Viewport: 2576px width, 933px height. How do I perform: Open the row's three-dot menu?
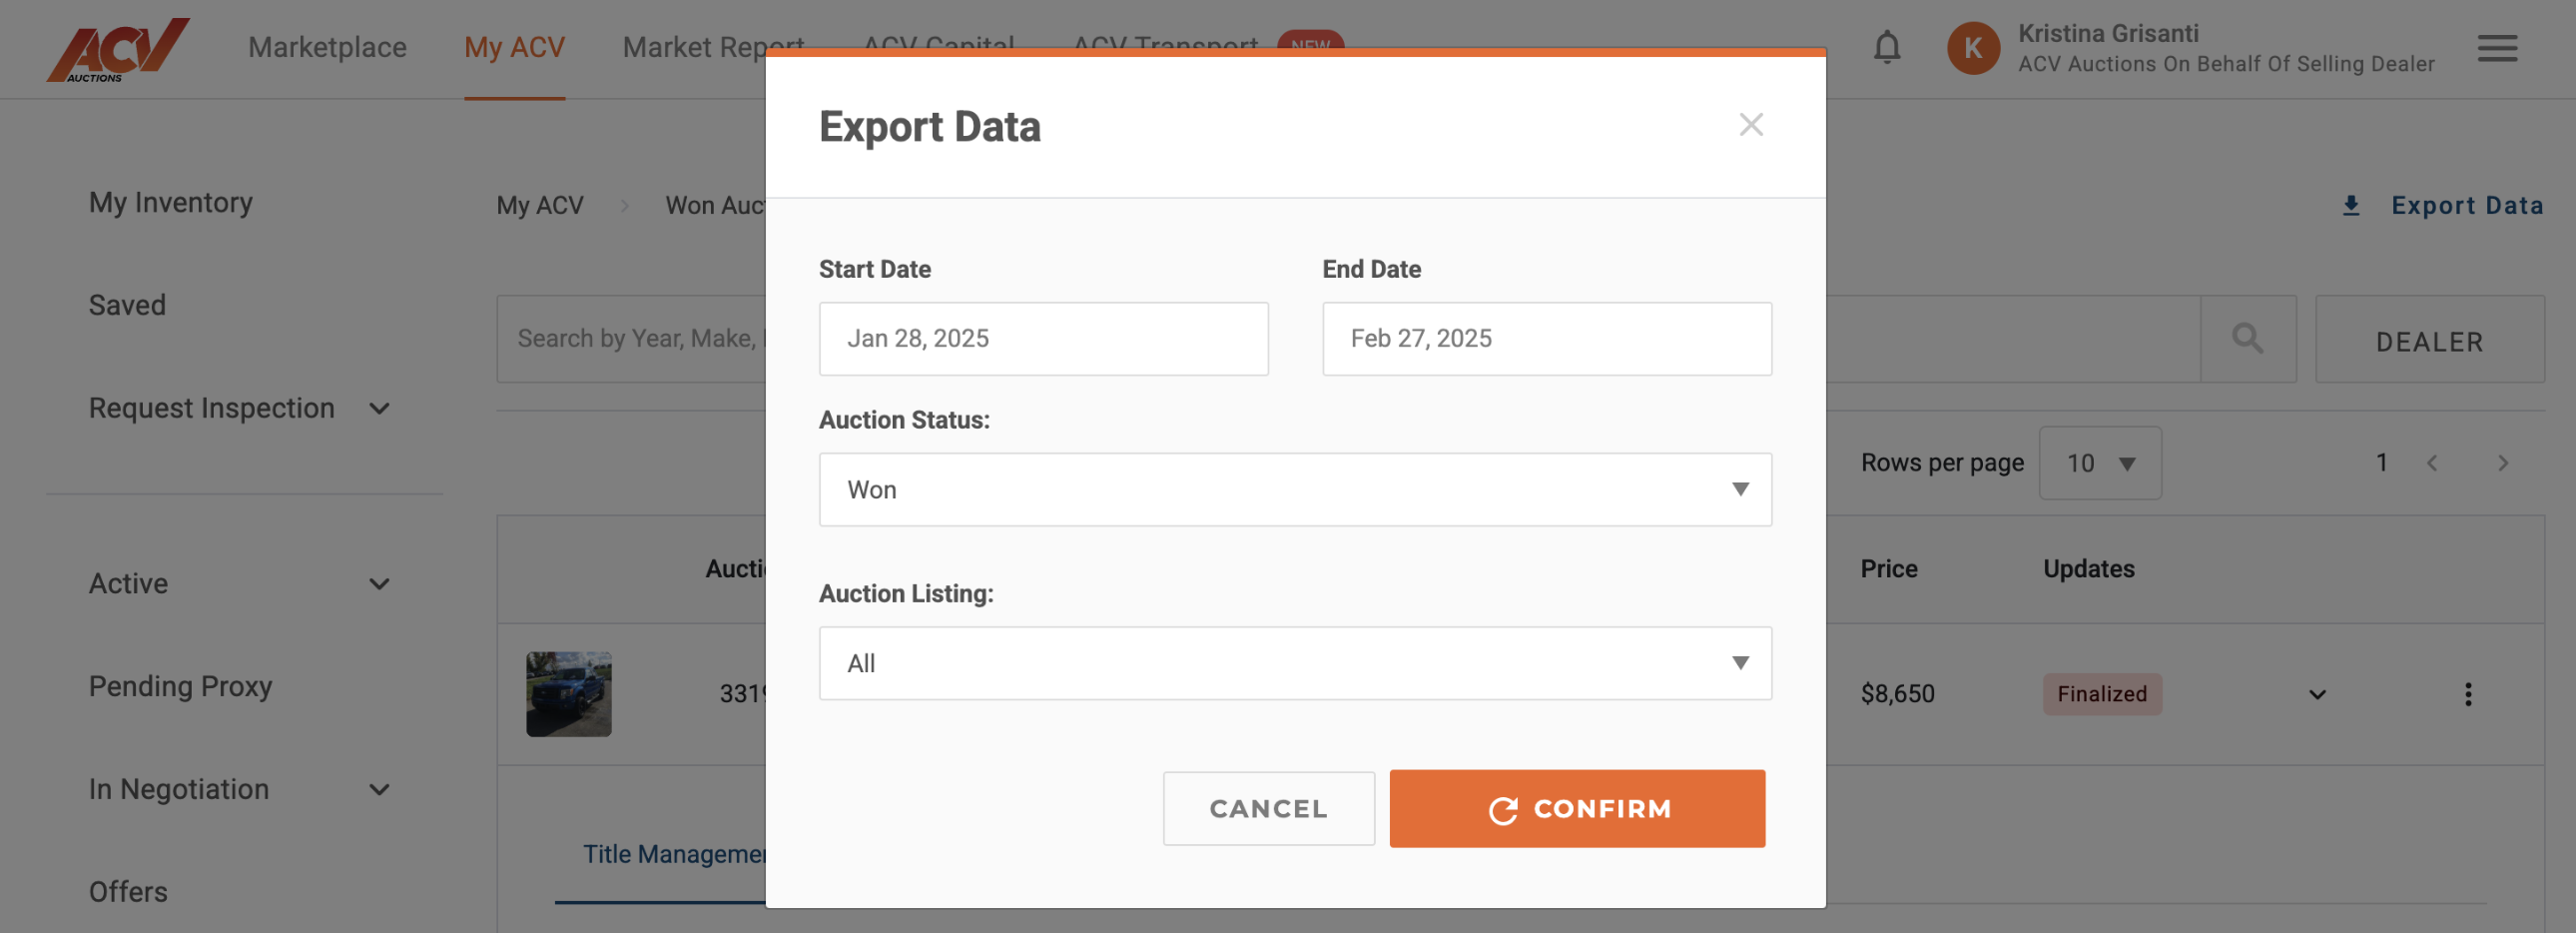pyautogui.click(x=2467, y=694)
